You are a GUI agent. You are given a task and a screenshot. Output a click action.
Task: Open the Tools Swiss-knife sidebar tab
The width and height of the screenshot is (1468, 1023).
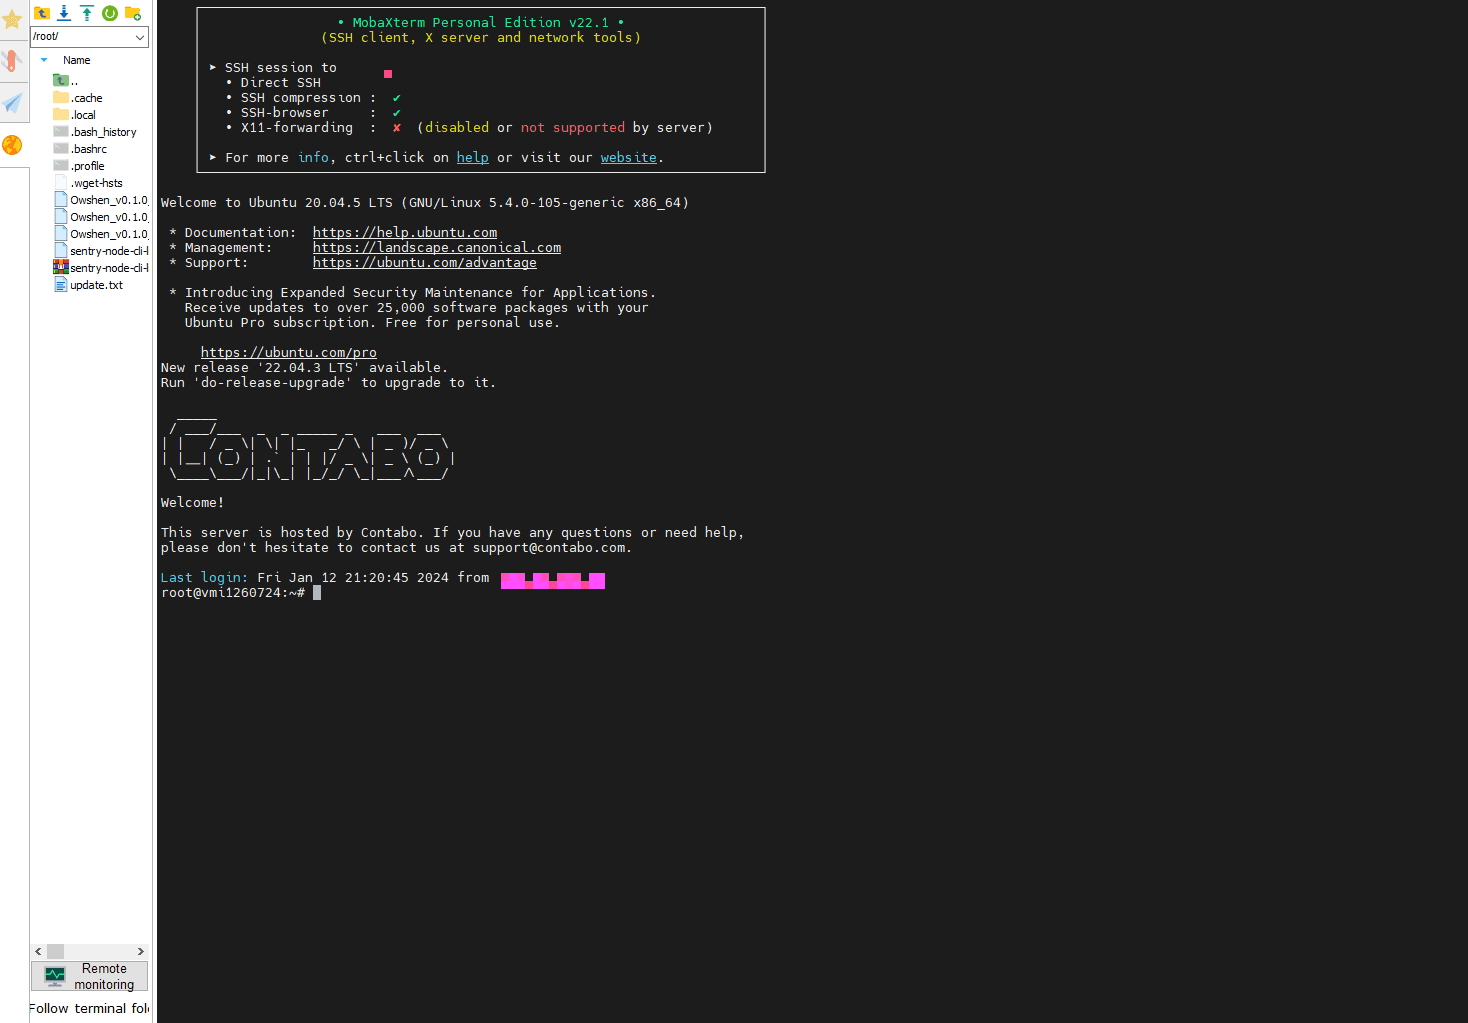pyautogui.click(x=12, y=61)
